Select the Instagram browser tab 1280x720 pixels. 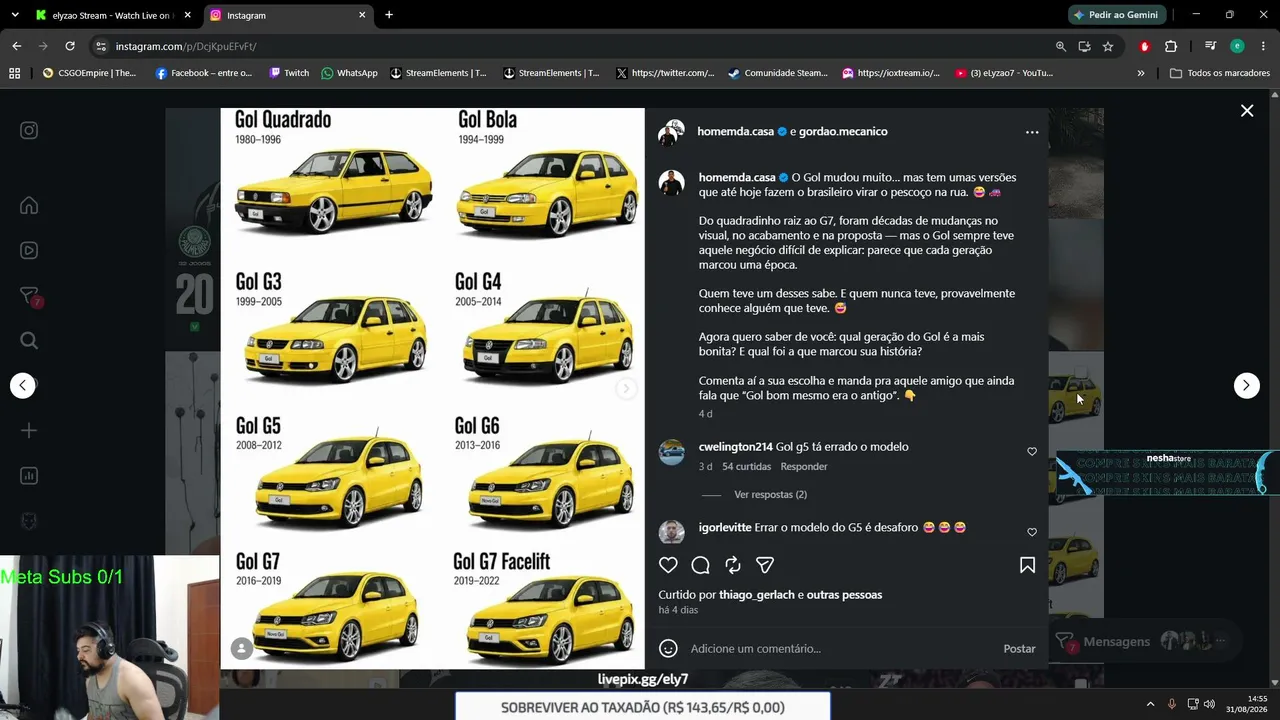[x=287, y=15]
